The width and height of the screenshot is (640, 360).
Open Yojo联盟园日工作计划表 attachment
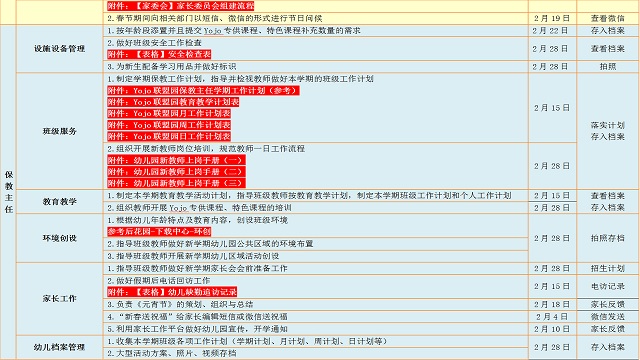(x=169, y=136)
